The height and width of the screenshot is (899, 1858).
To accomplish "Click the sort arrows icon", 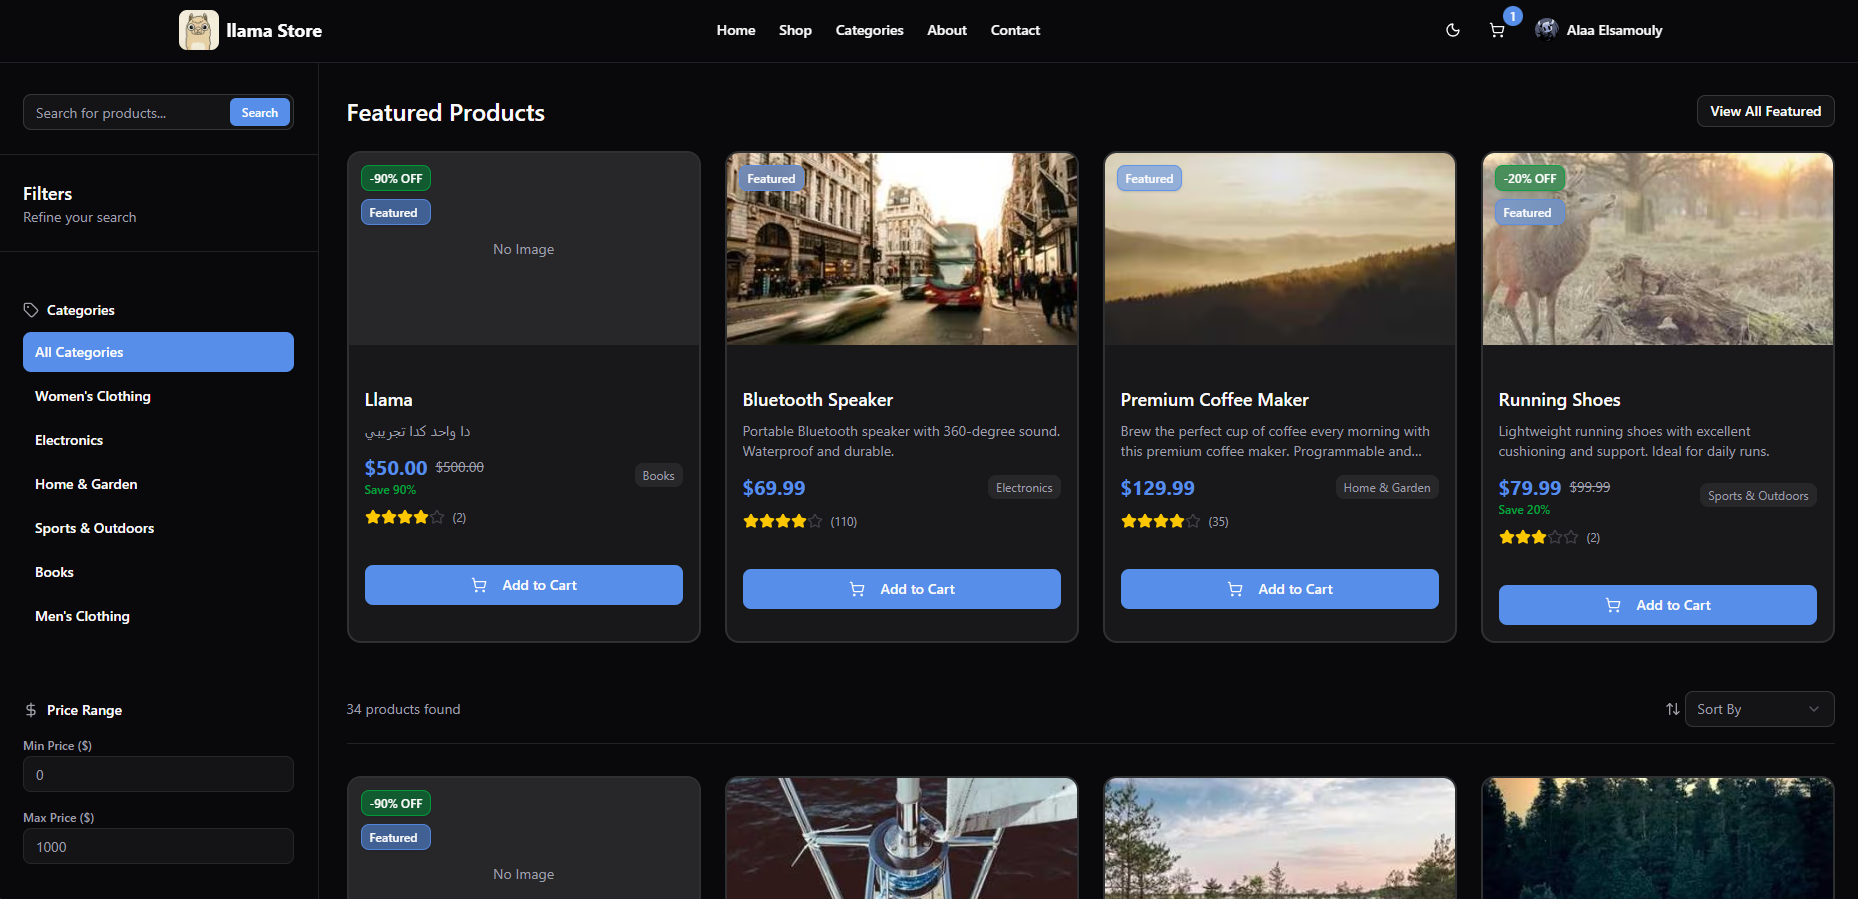I will (1672, 709).
